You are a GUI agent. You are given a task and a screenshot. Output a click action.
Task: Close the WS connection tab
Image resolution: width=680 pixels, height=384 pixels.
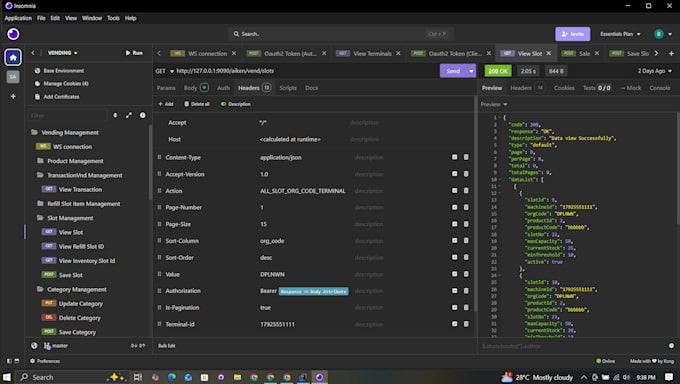point(234,53)
